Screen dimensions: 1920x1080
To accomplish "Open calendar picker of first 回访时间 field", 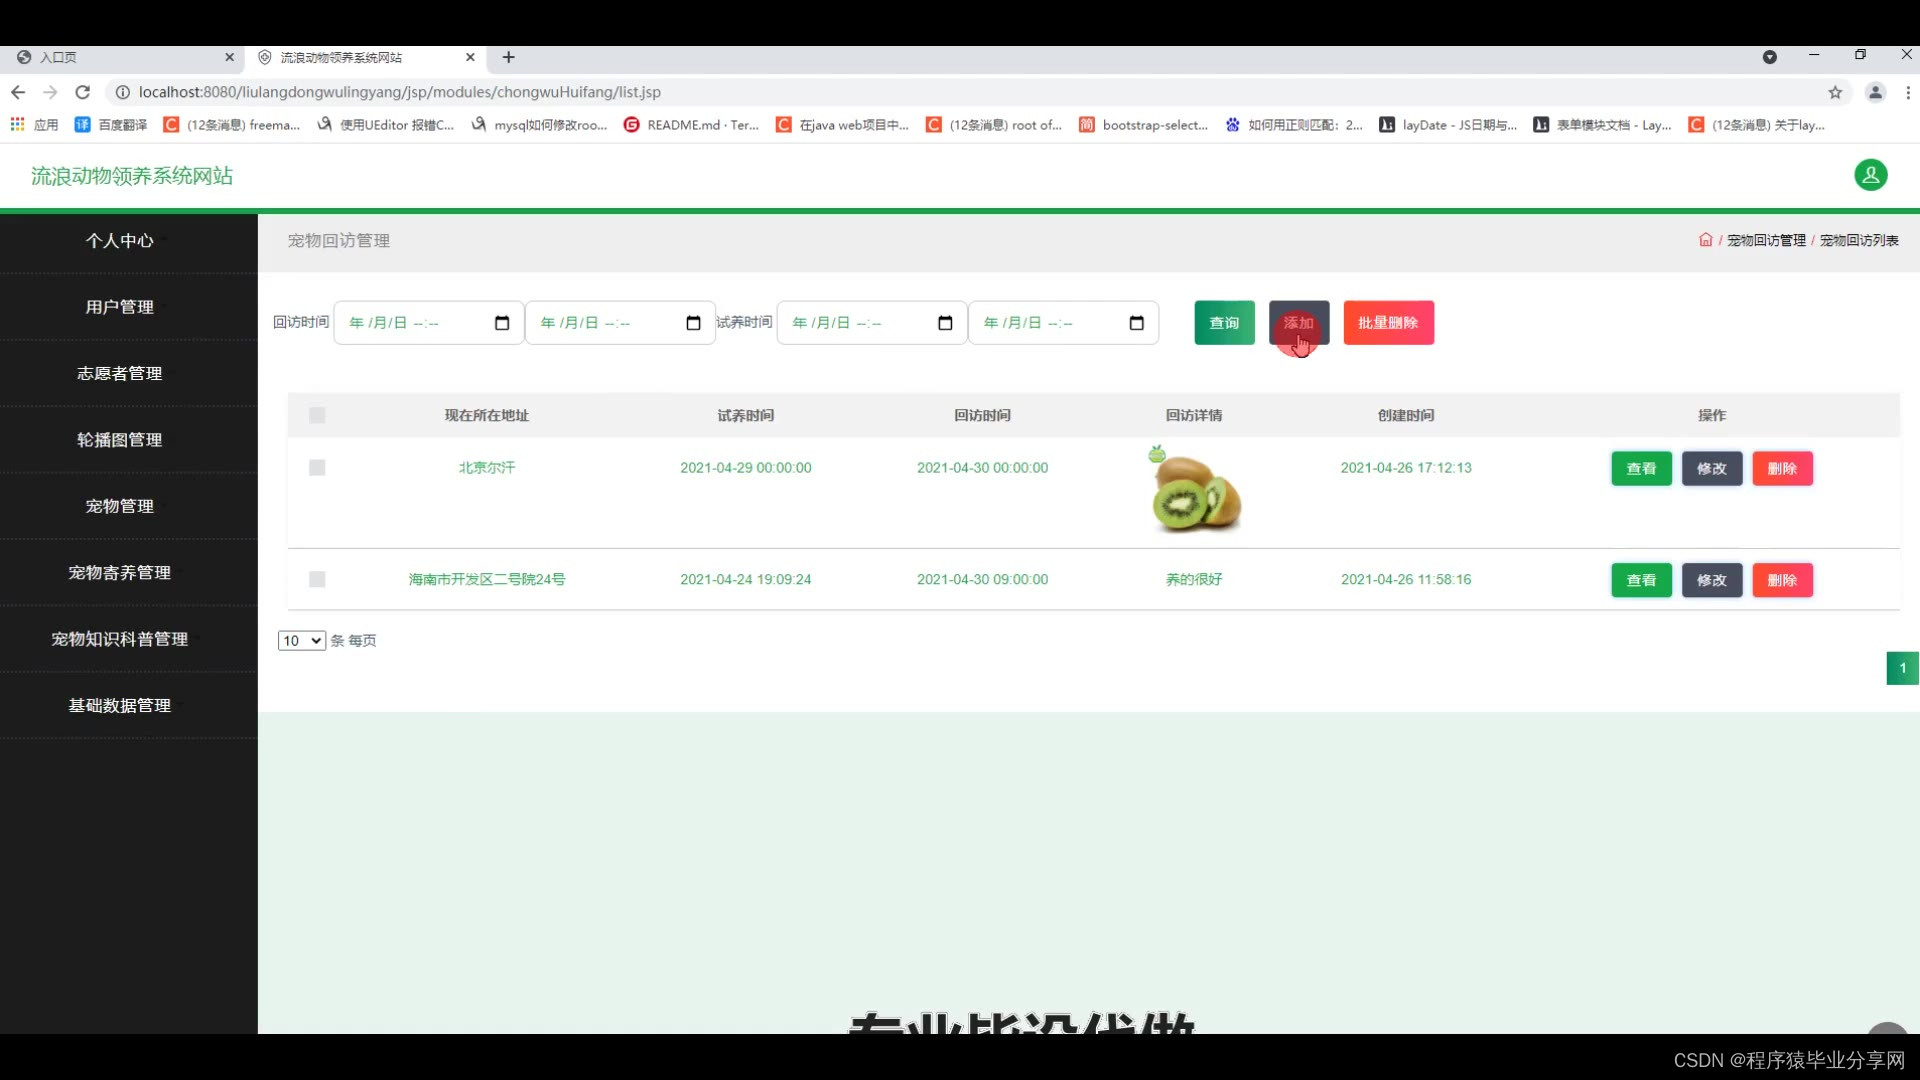I will pos(502,323).
